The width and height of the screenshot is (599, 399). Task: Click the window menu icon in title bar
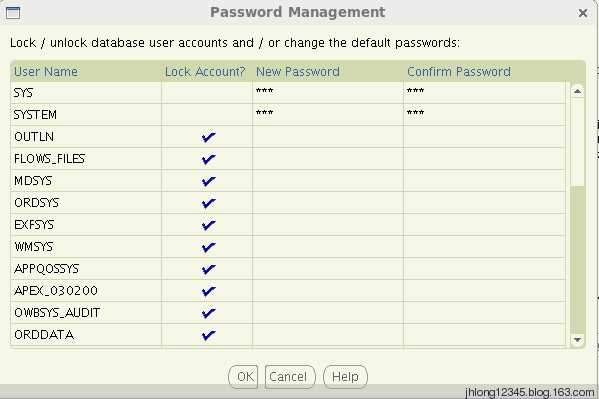tap(13, 12)
